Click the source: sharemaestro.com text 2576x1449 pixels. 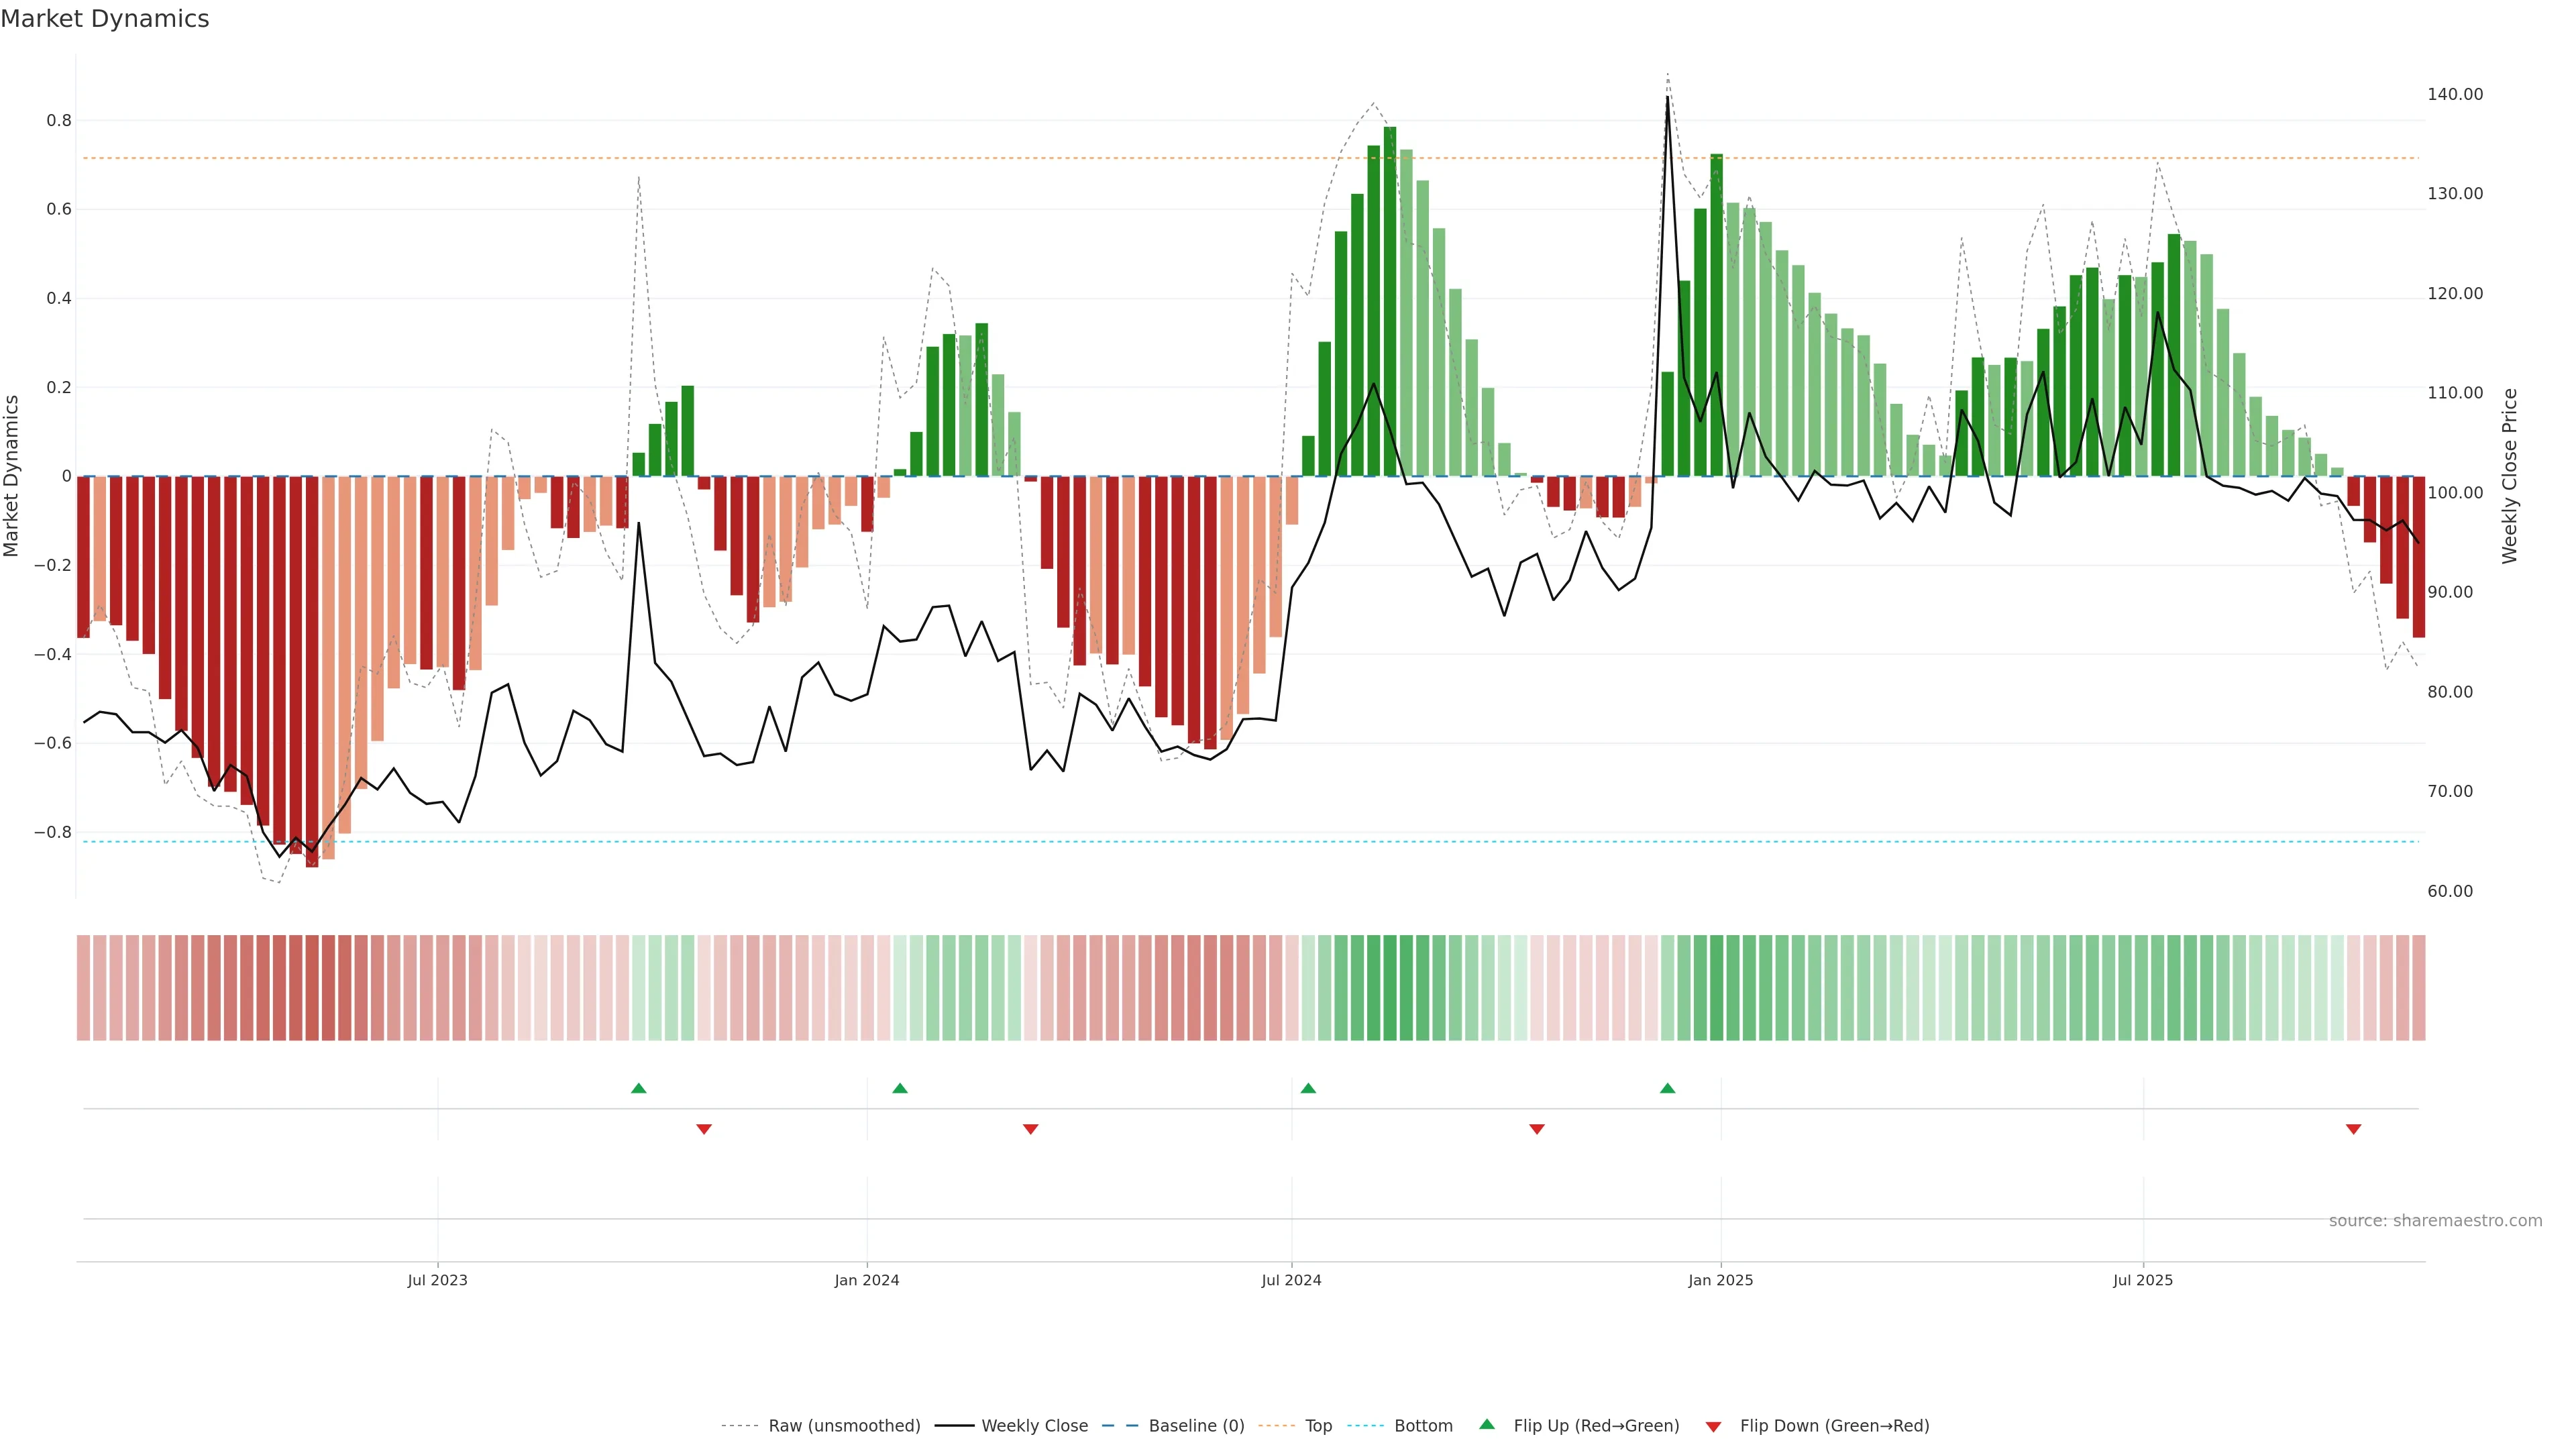[x=2435, y=1221]
